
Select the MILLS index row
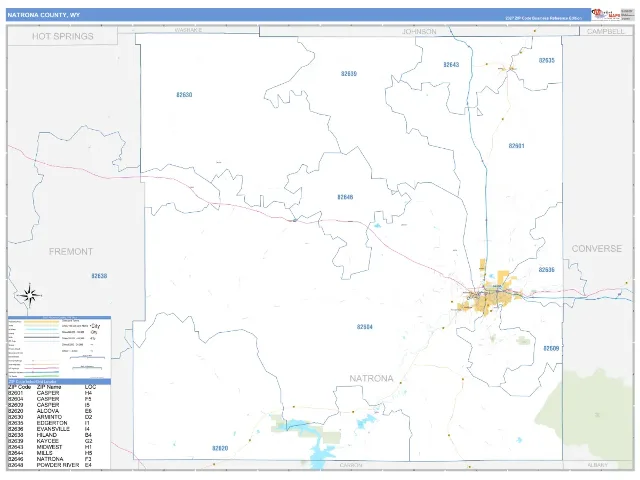tap(50, 453)
